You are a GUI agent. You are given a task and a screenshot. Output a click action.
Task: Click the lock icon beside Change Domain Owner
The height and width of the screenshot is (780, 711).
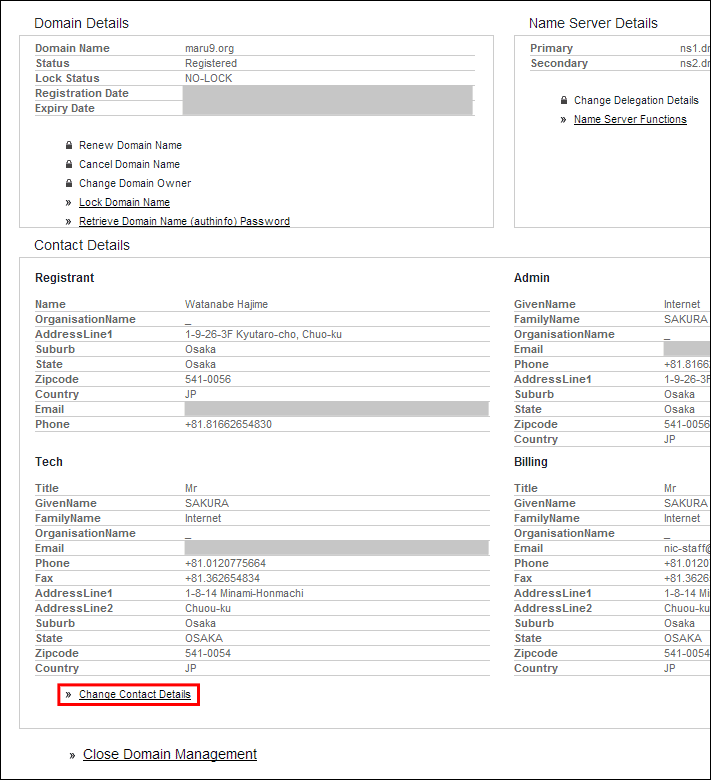[69, 184]
